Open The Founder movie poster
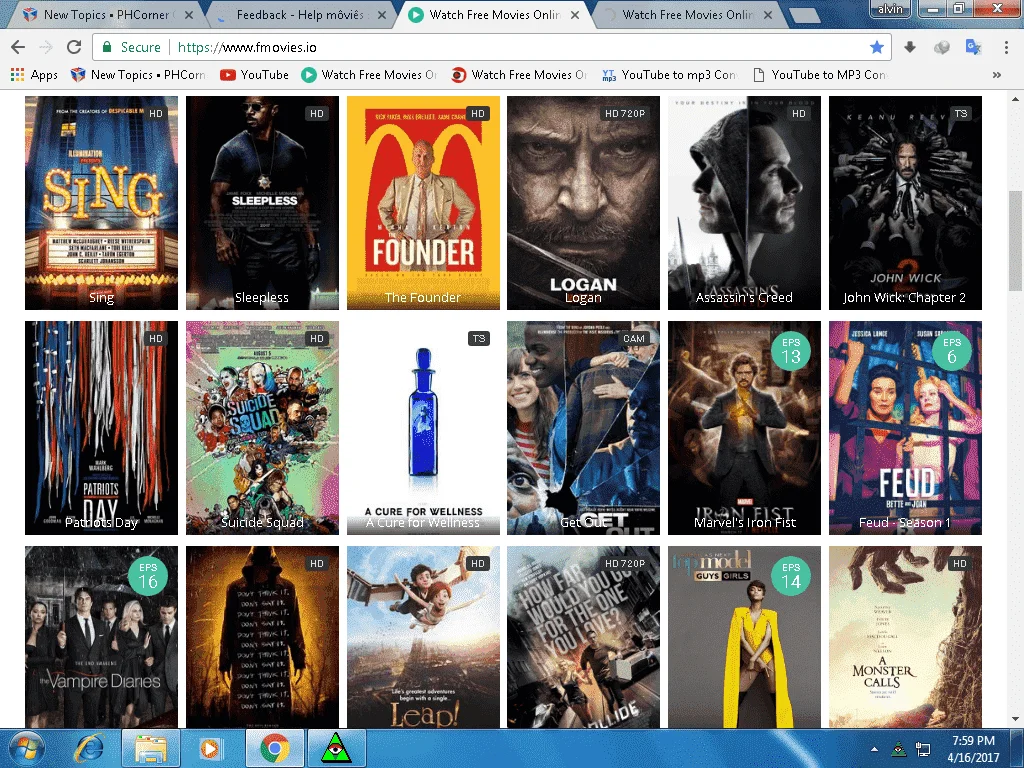Viewport: 1024px width, 768px height. (x=423, y=202)
